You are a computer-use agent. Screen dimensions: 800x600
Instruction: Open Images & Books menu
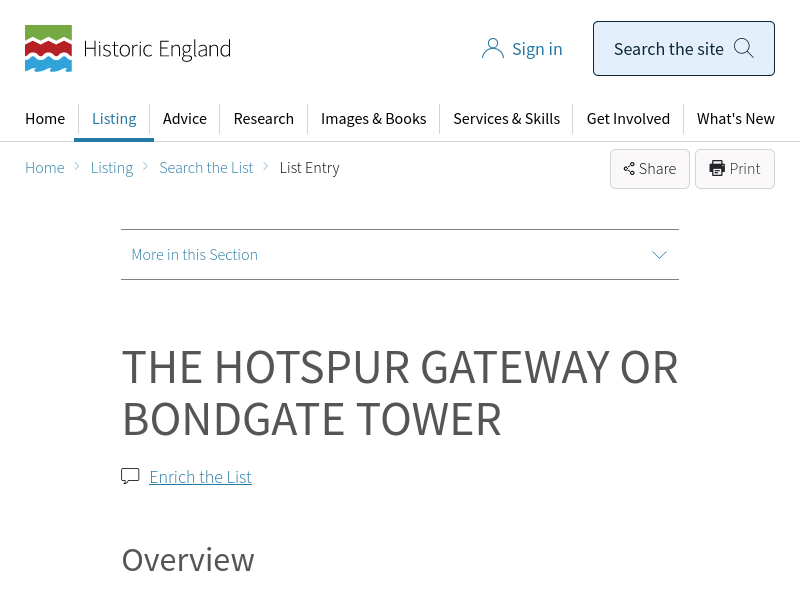point(373,119)
